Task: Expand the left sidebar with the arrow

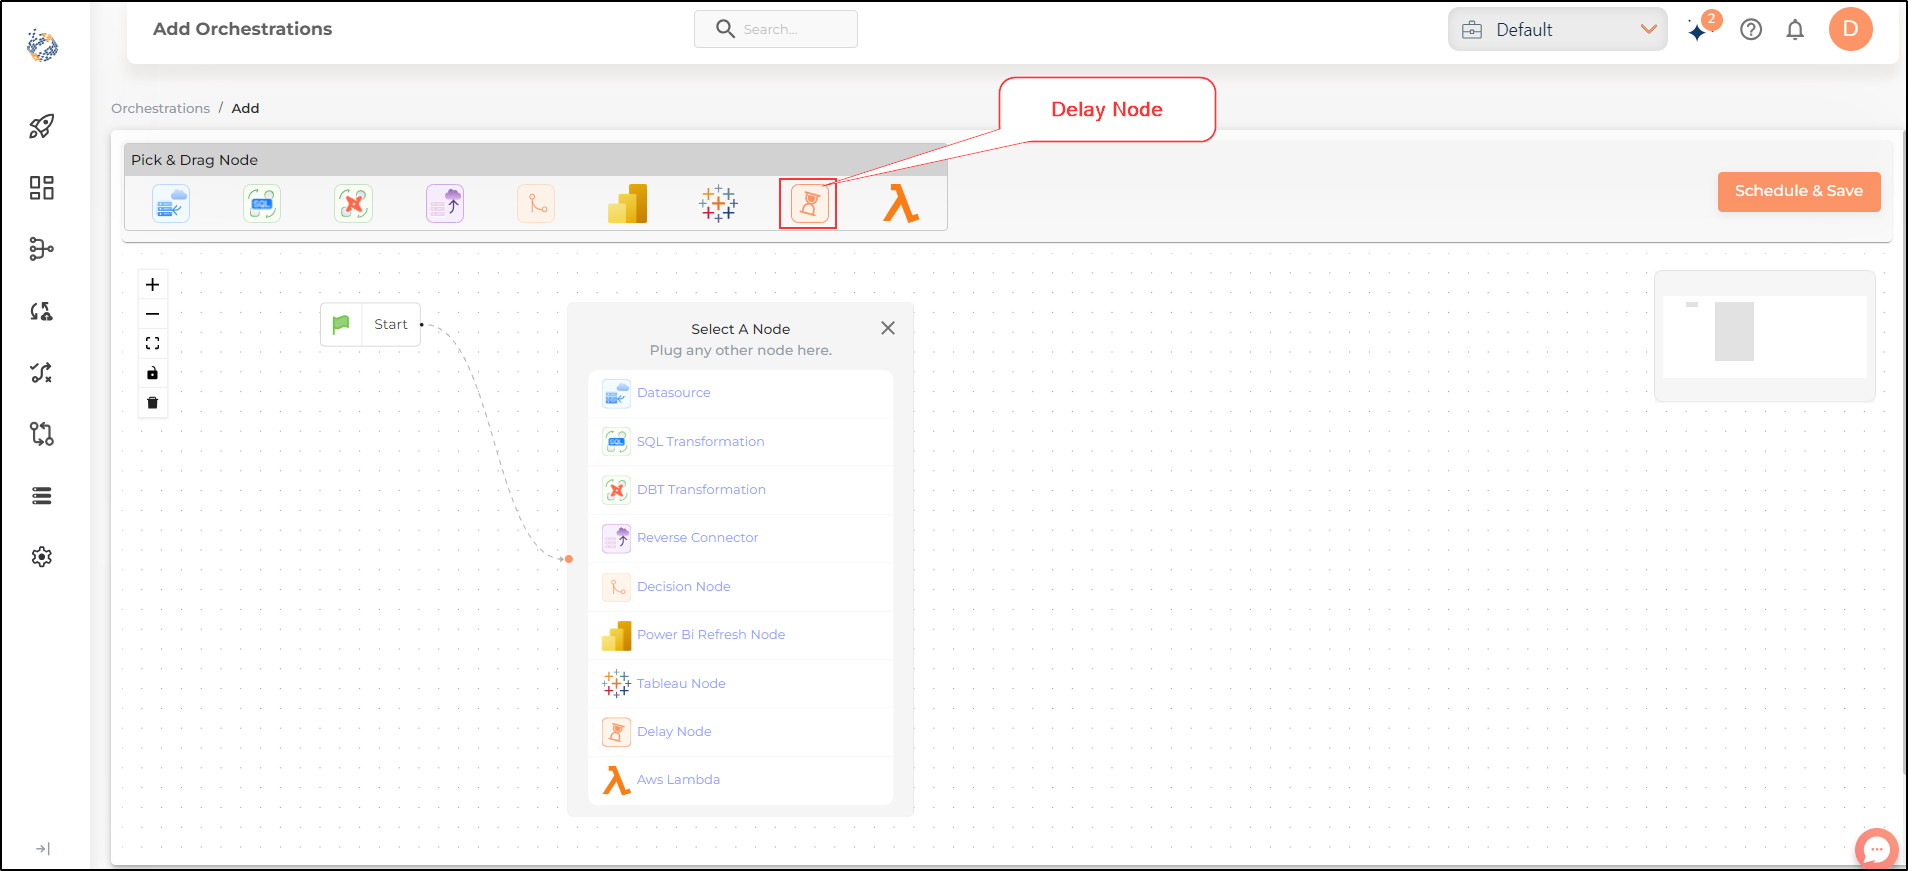Action: [42, 849]
